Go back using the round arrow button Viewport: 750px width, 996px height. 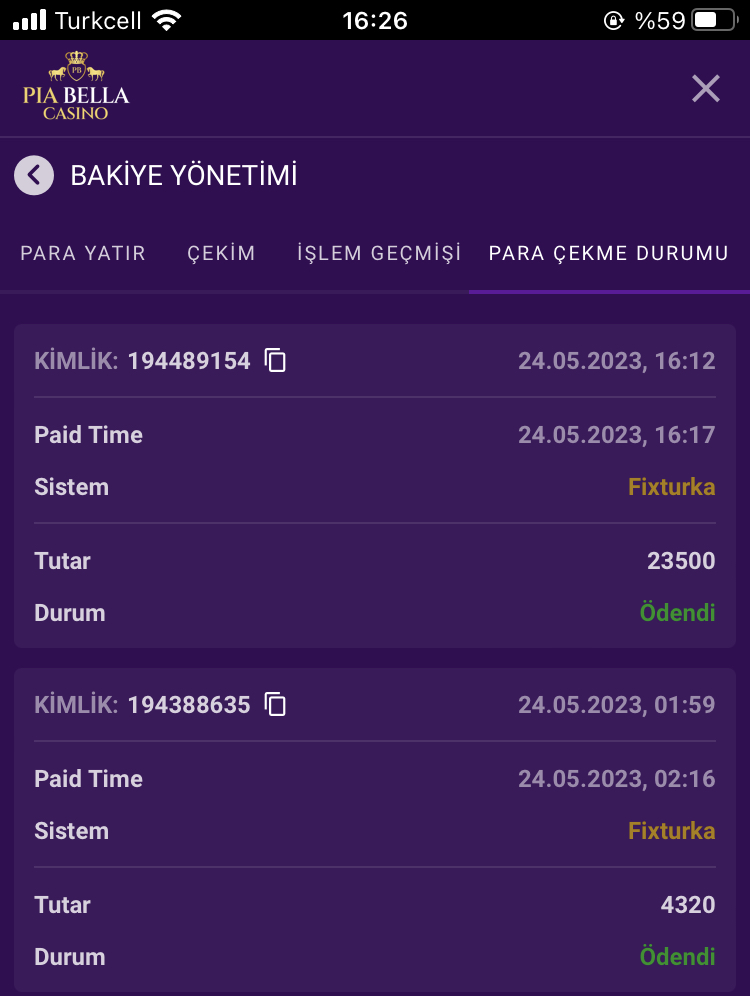[34, 176]
